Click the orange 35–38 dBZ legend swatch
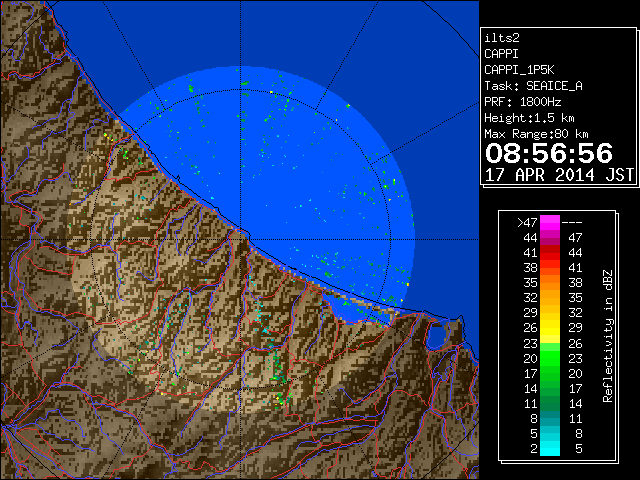Viewport: 640px width, 480px height. (550, 282)
